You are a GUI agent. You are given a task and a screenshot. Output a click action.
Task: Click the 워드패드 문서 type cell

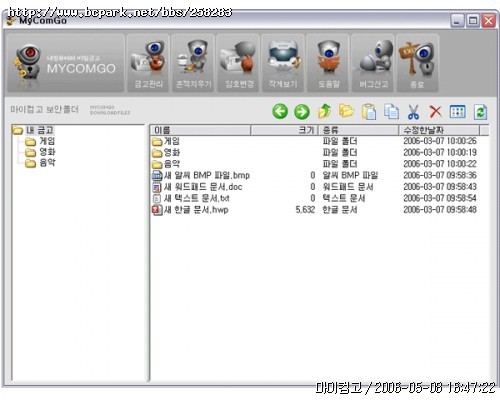348,187
